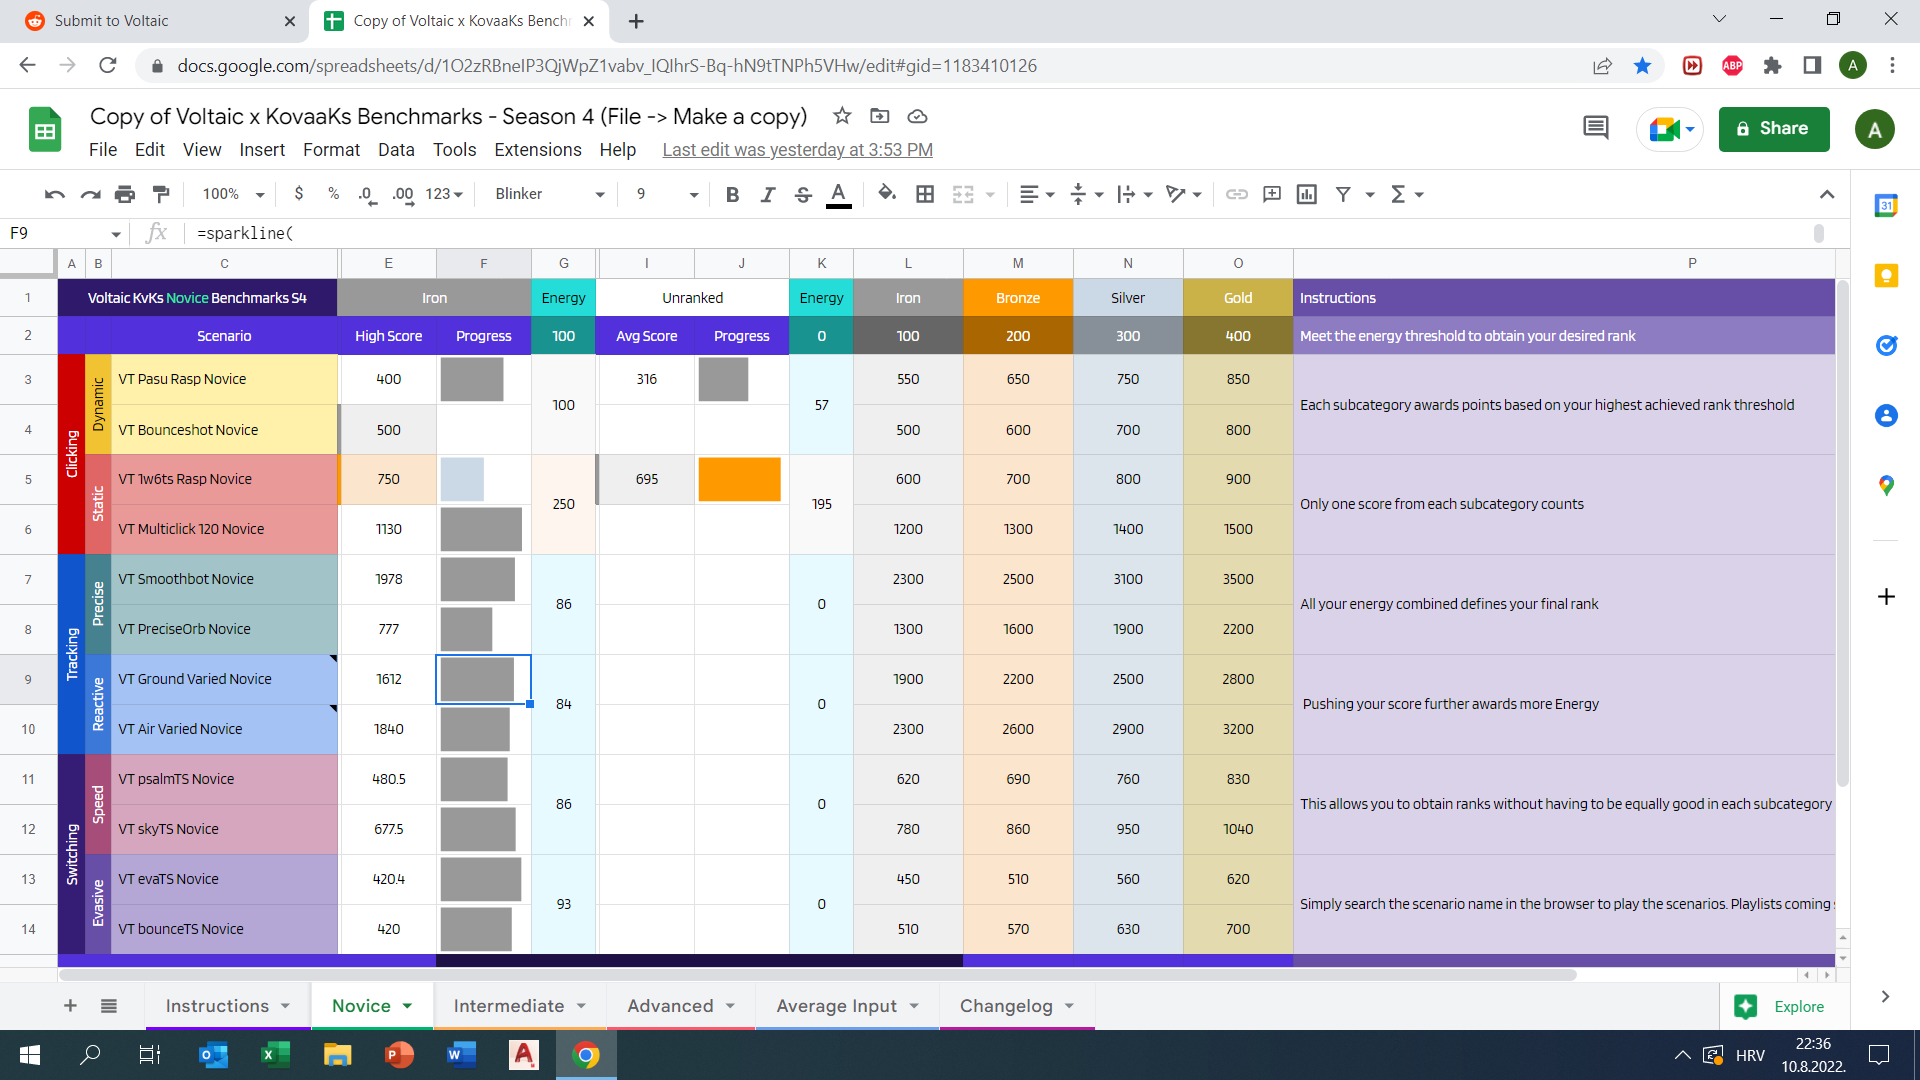Click the Insert comment icon
The image size is (1920, 1080).
click(x=1272, y=194)
